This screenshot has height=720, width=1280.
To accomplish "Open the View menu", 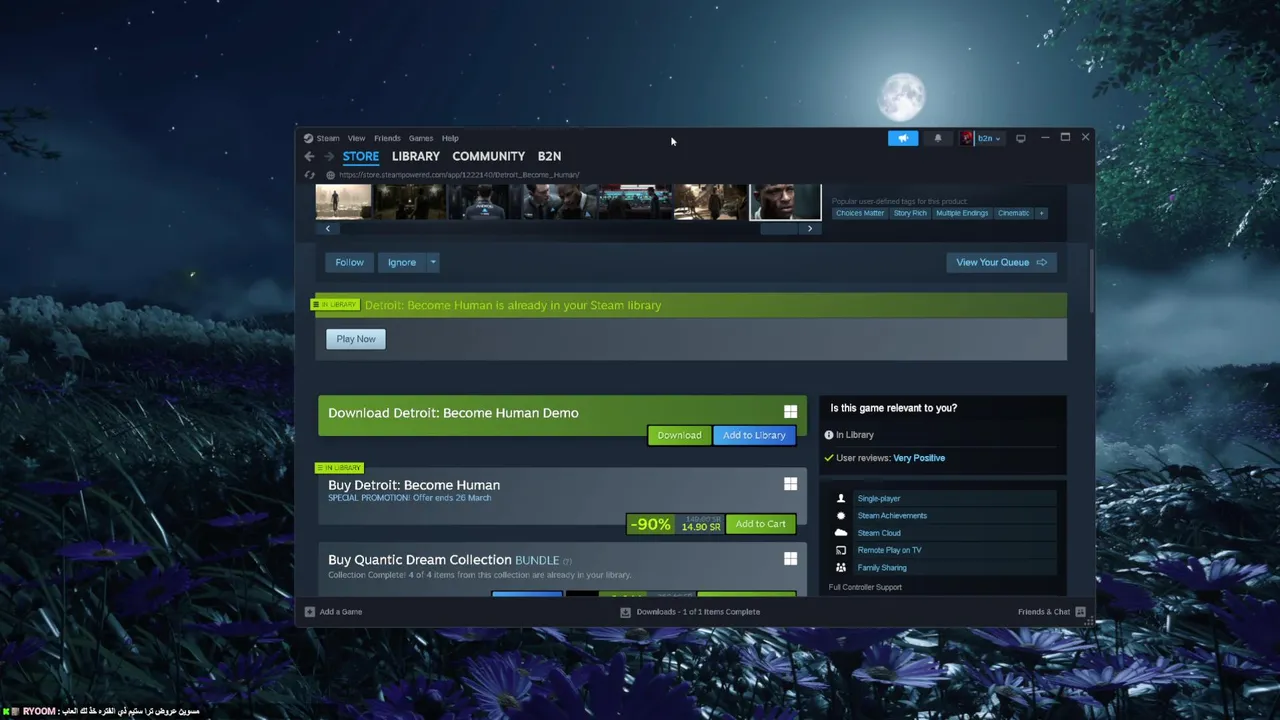I will pos(356,138).
